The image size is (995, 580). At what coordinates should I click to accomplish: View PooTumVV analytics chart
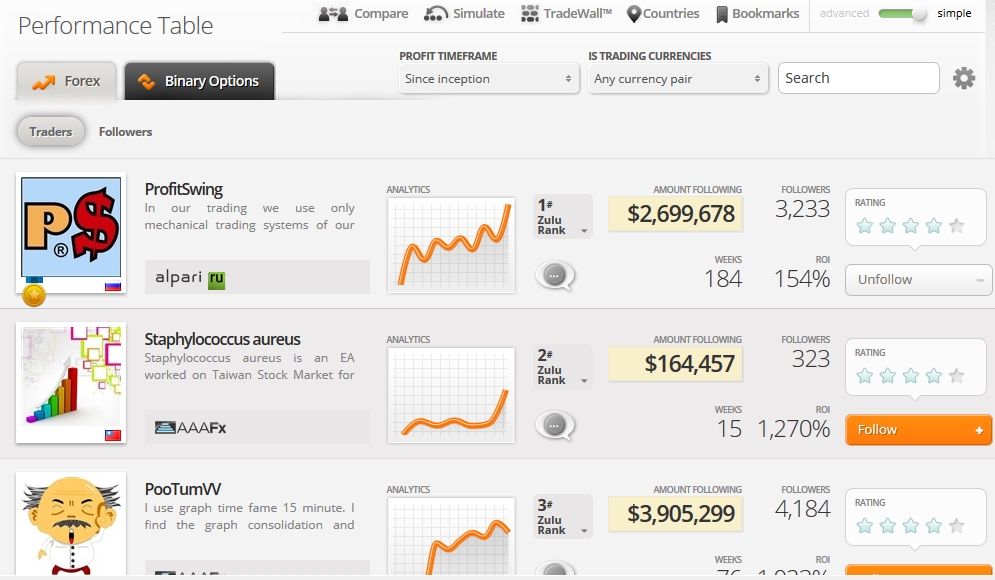pyautogui.click(x=451, y=537)
